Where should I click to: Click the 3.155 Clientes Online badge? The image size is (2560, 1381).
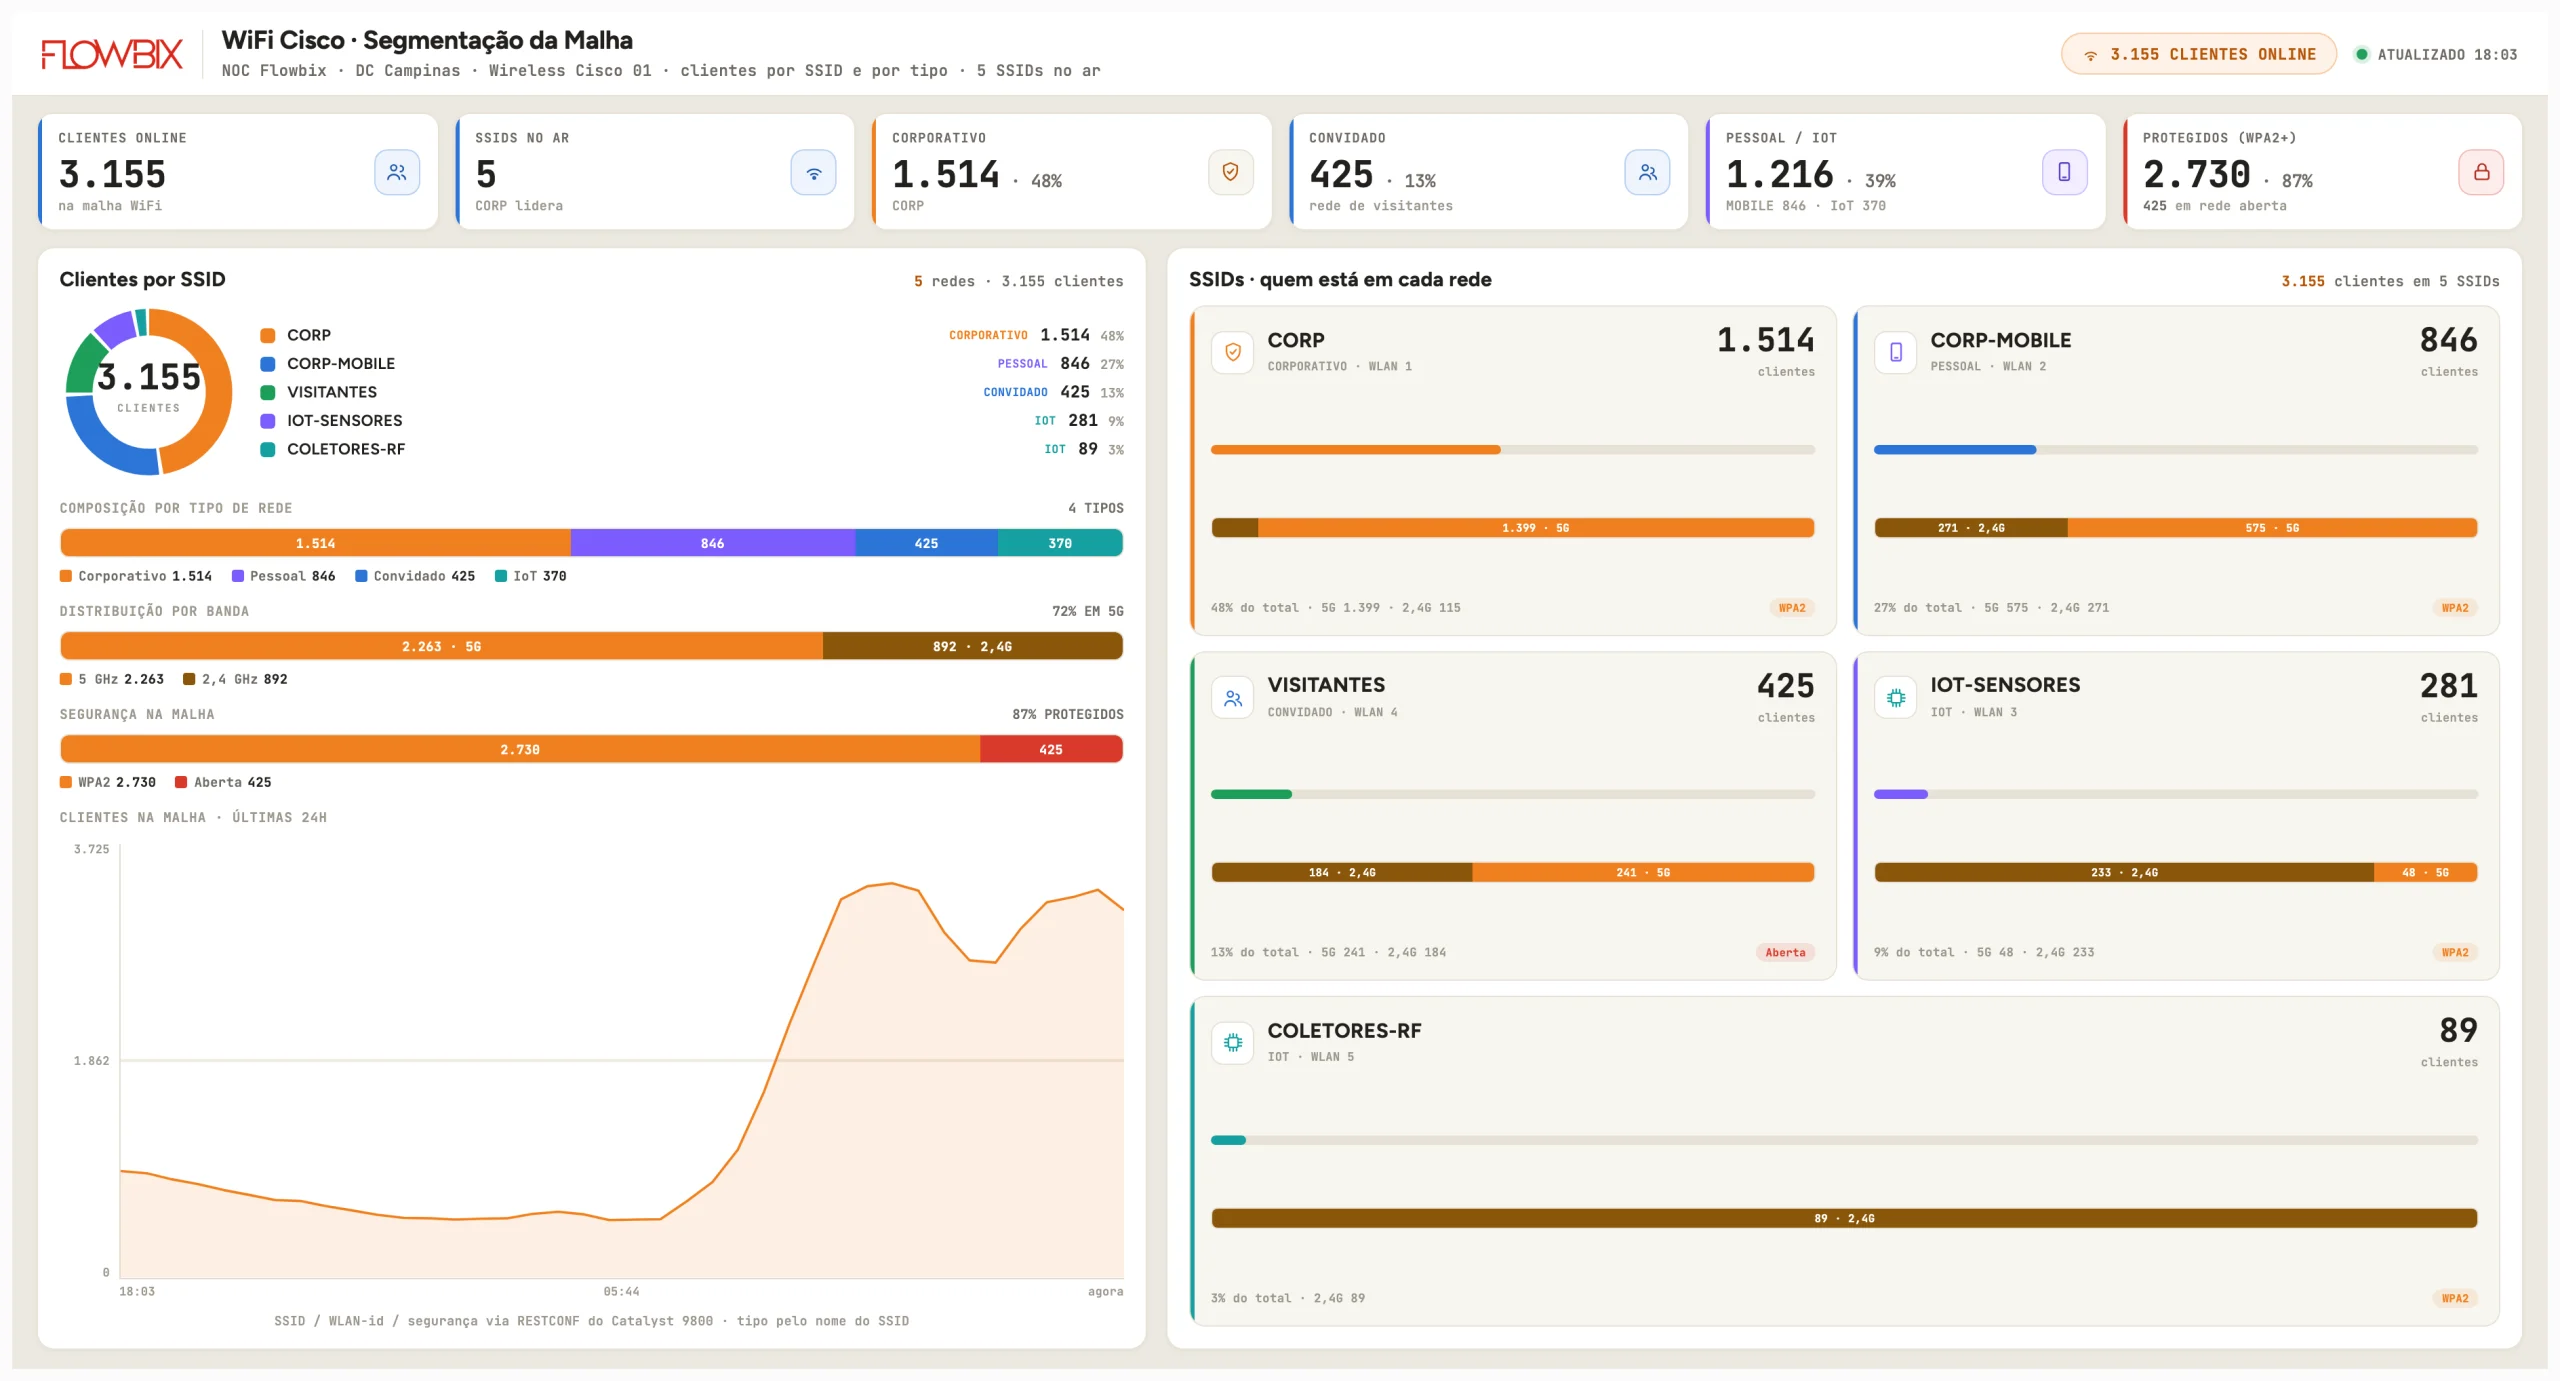pyautogui.click(x=2199, y=54)
